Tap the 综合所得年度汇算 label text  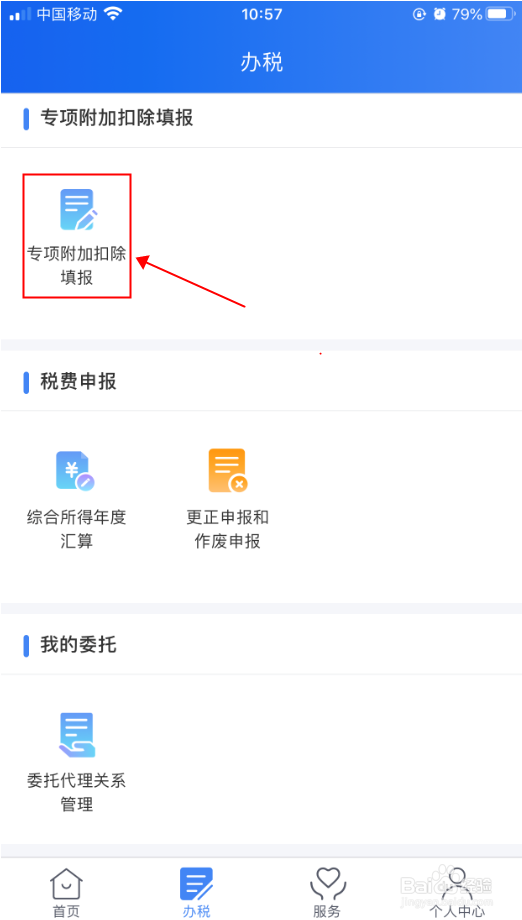[77, 529]
